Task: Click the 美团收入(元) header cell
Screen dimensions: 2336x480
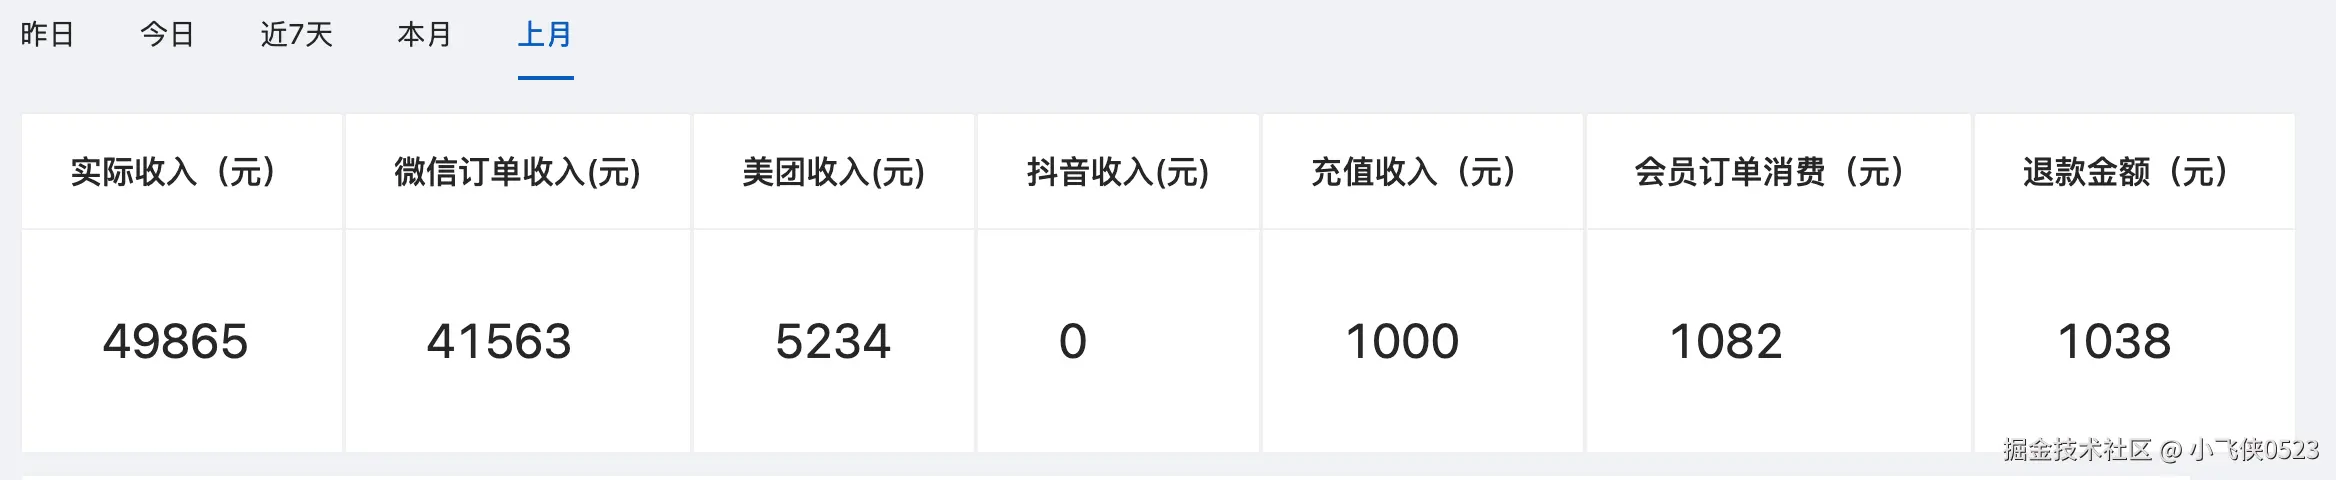Action: click(834, 172)
